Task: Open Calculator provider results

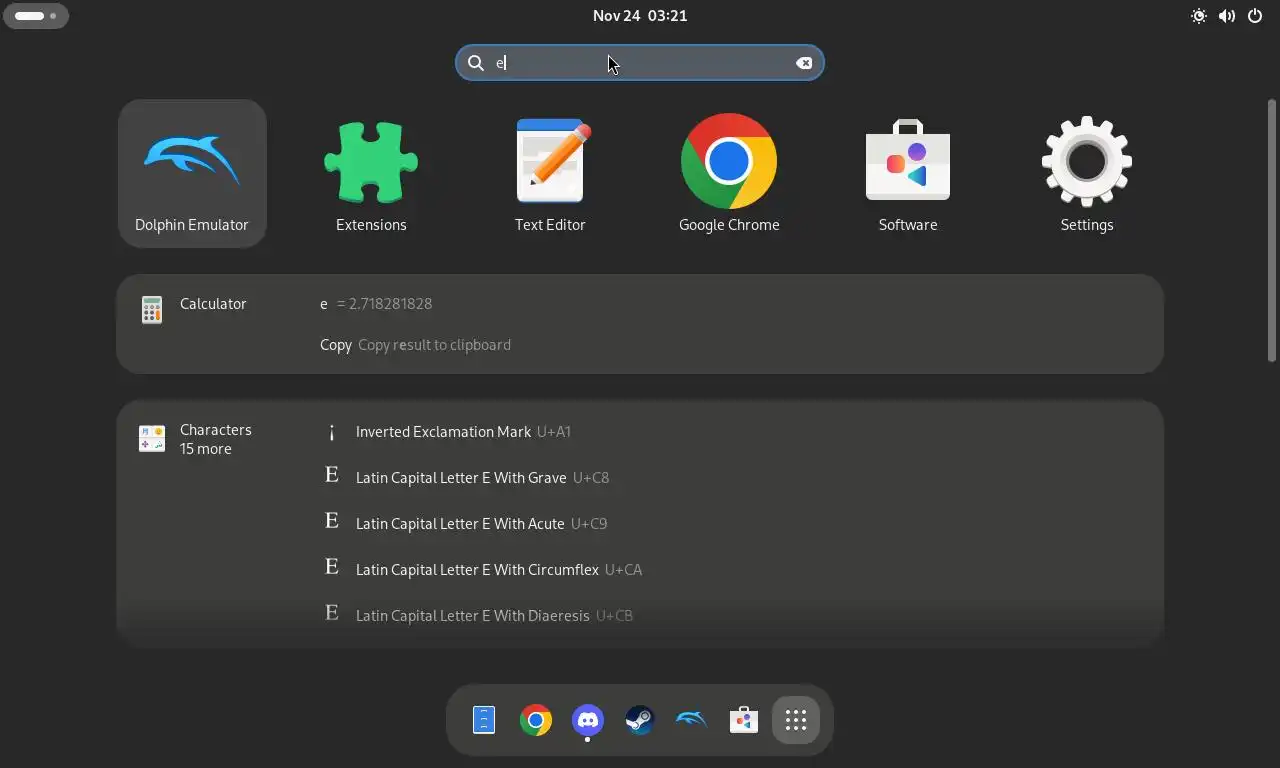Action: coord(195,310)
